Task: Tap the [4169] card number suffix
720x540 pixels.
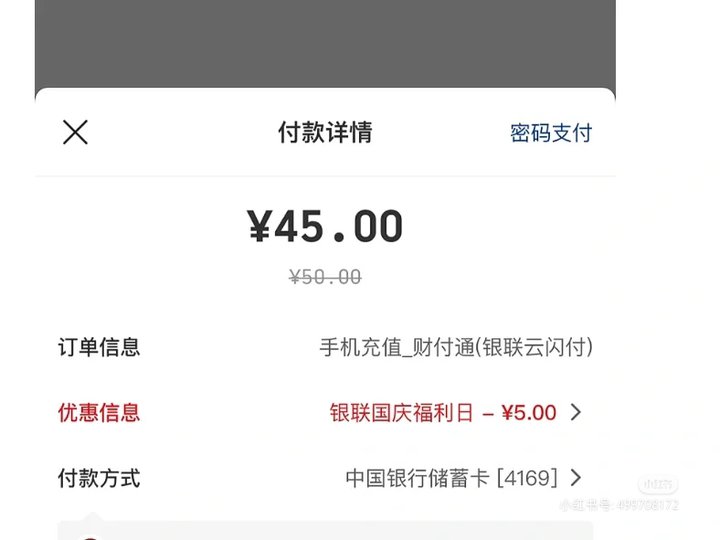Action: 528,478
